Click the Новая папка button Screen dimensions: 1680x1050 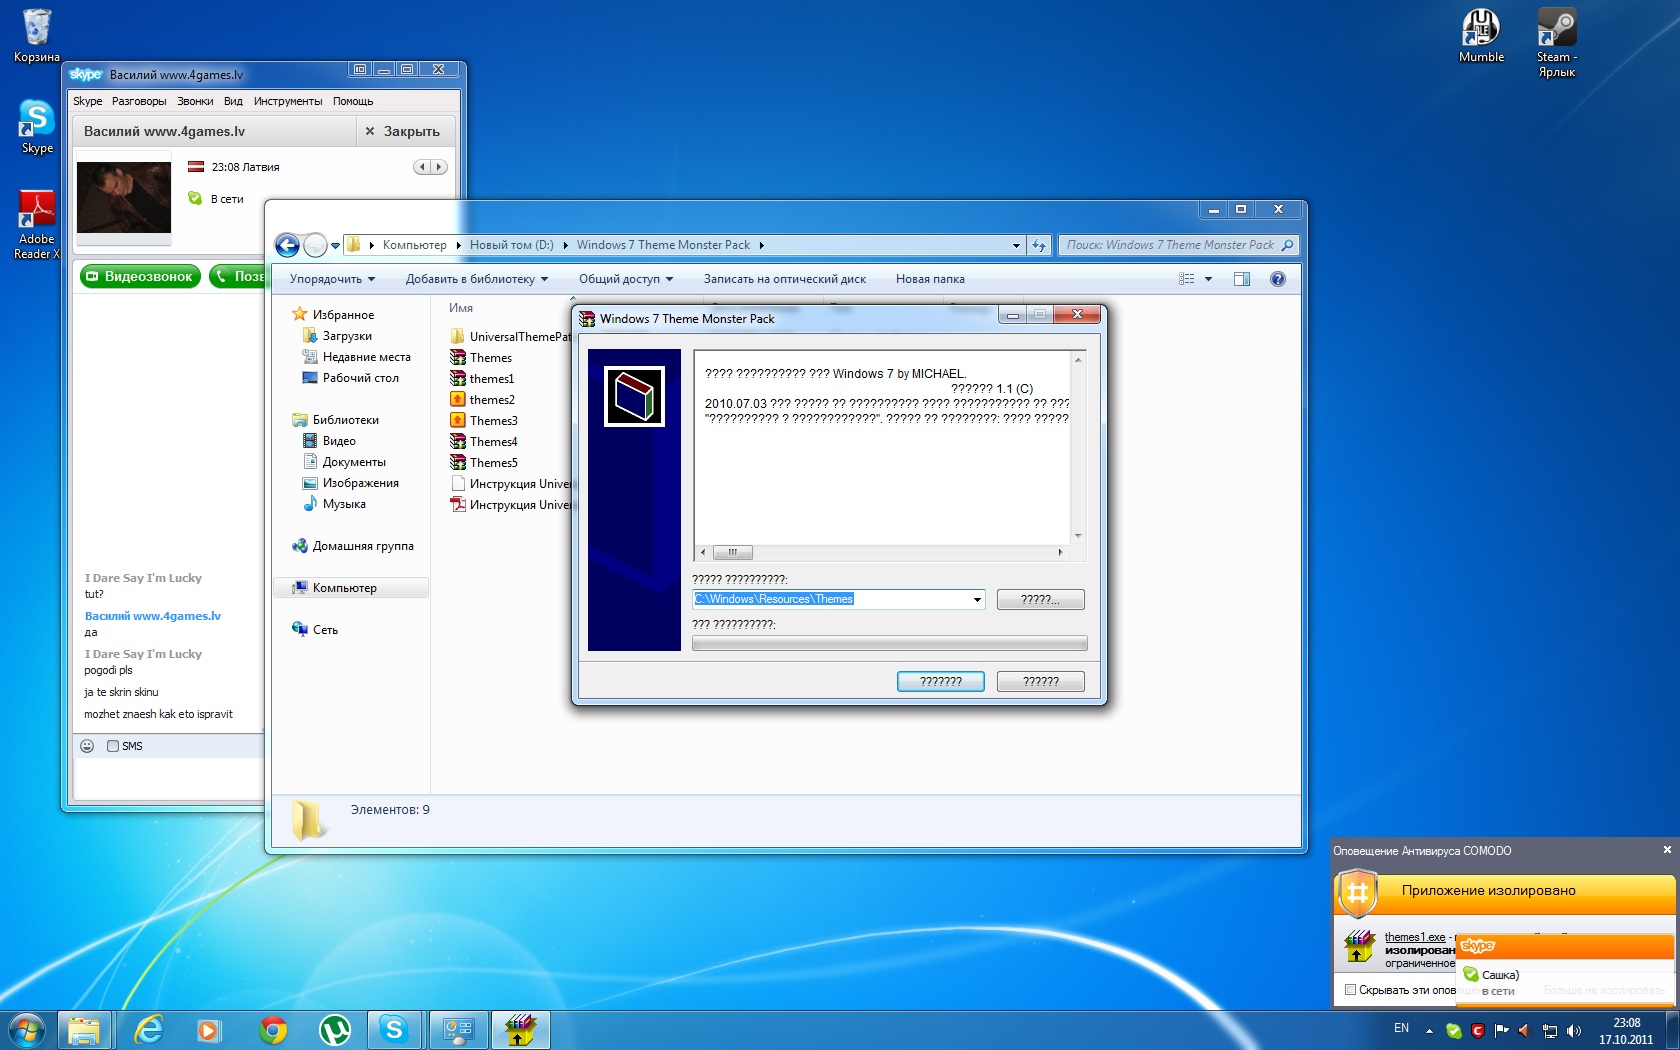930,279
